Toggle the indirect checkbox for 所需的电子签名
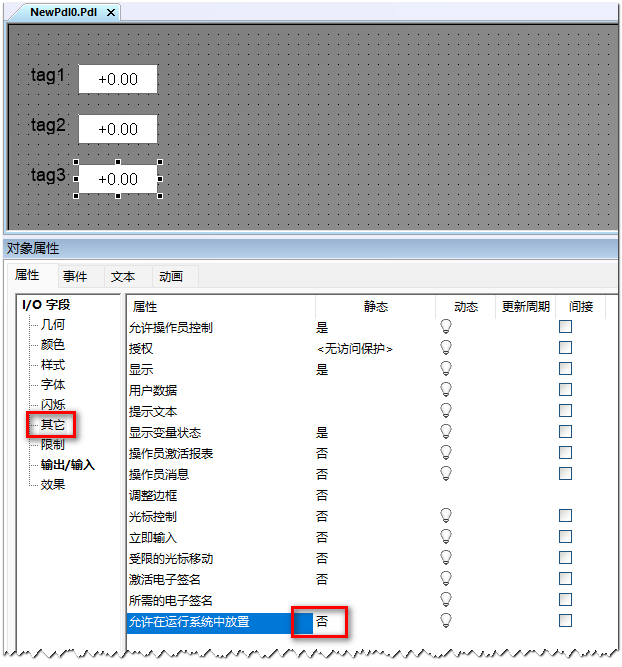 coord(565,600)
